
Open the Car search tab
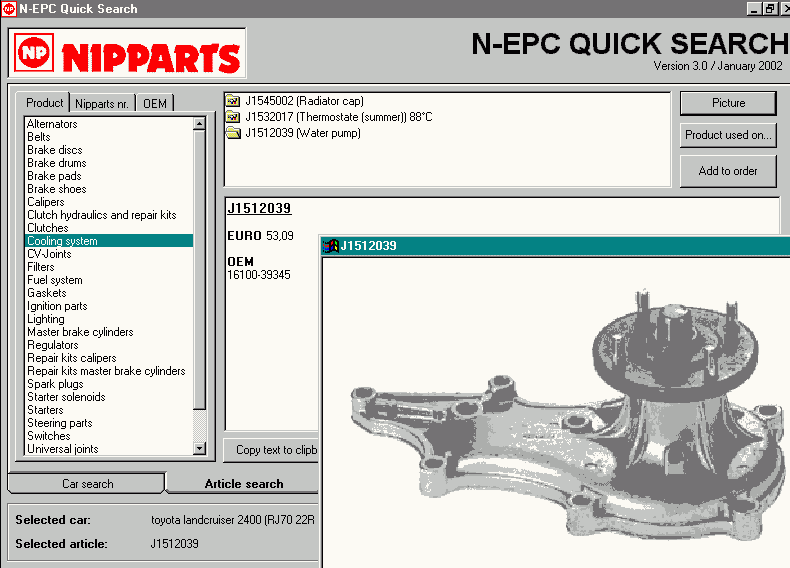coord(87,484)
